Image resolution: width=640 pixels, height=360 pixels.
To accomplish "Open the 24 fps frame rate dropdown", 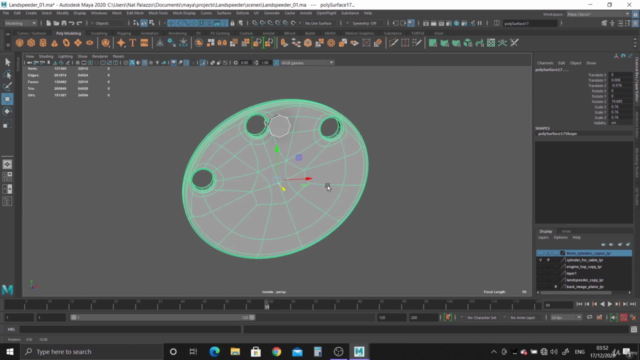I will click(566, 318).
